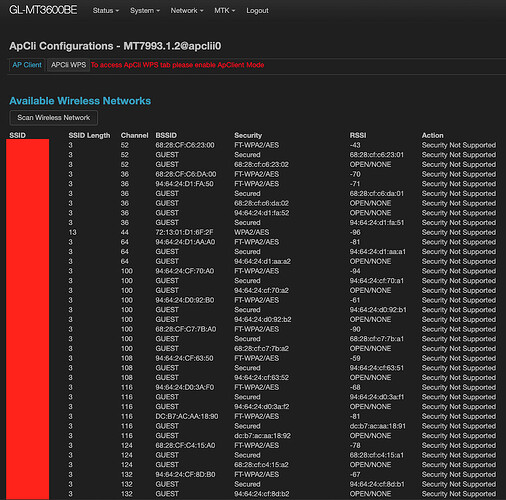Expand the System menu
This screenshot has height=500, width=506.
145,11
